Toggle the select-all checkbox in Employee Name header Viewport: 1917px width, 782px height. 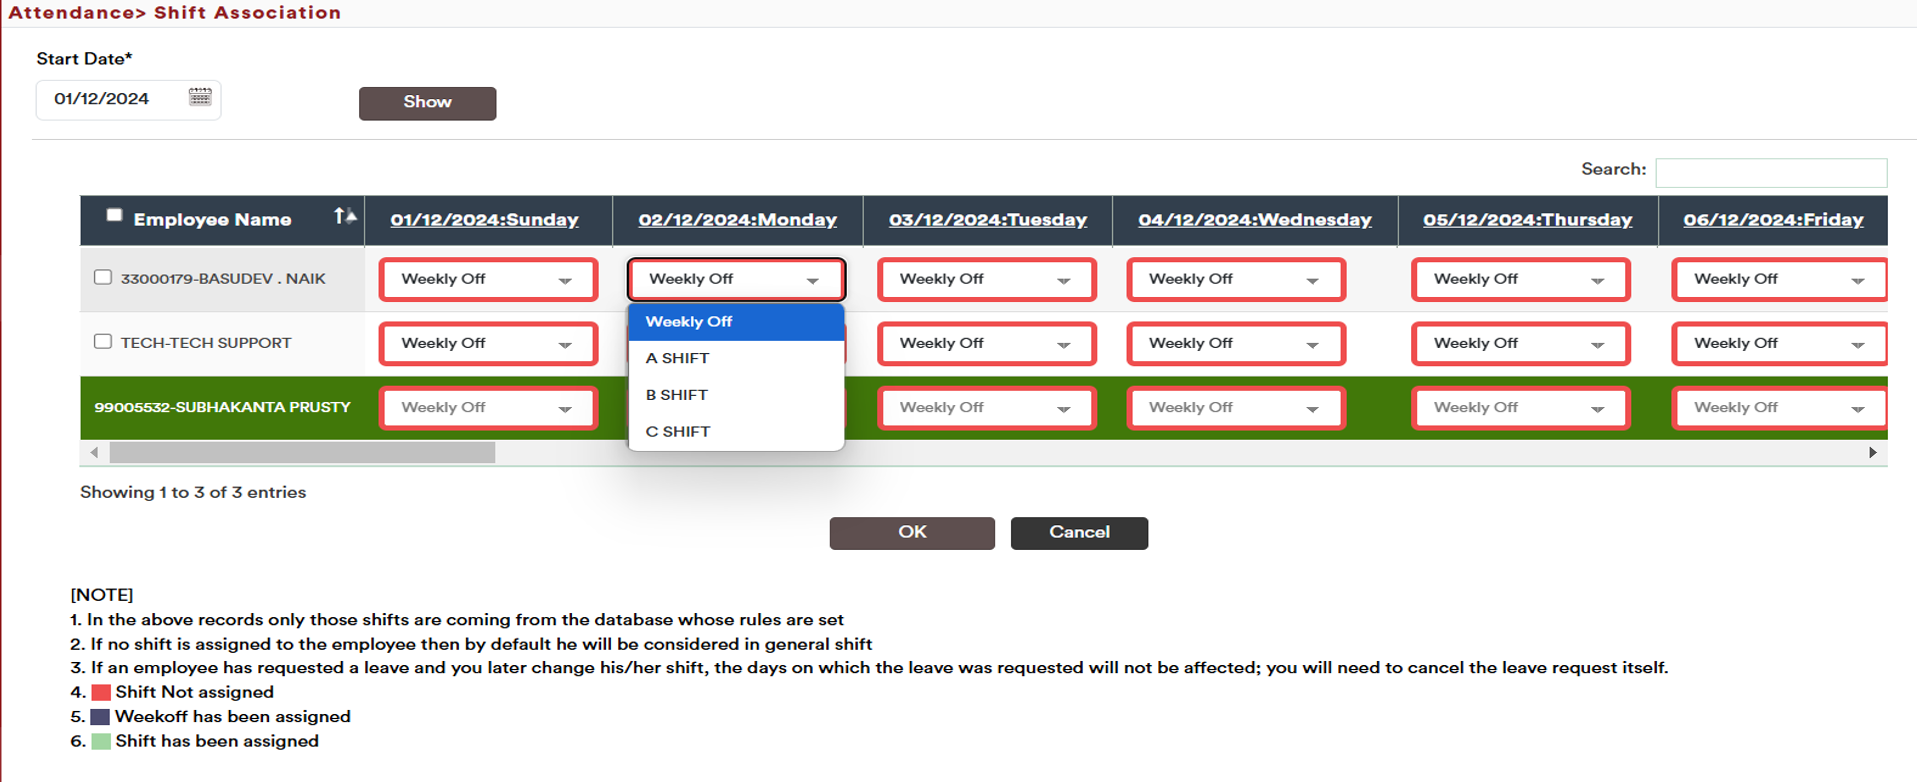(x=114, y=216)
